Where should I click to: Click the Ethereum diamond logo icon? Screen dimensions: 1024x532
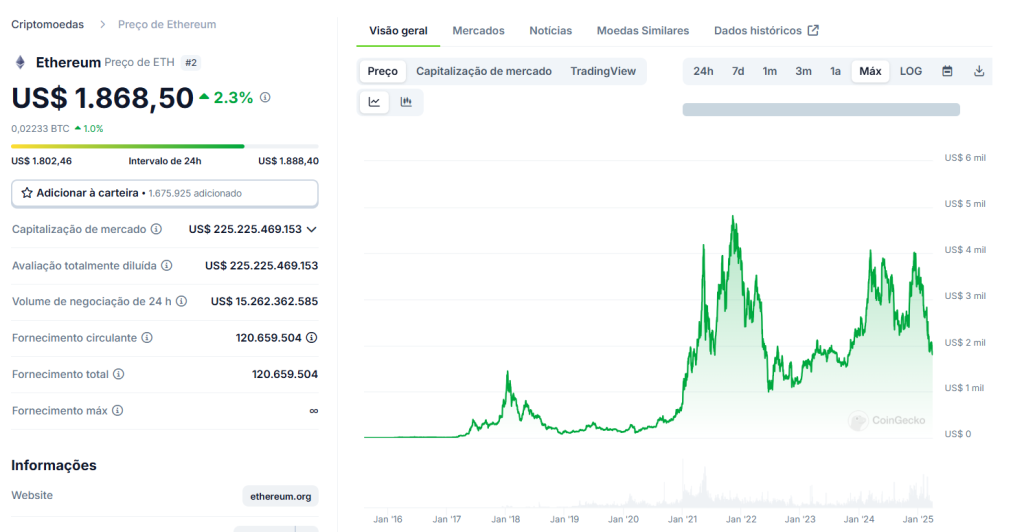click(20, 63)
